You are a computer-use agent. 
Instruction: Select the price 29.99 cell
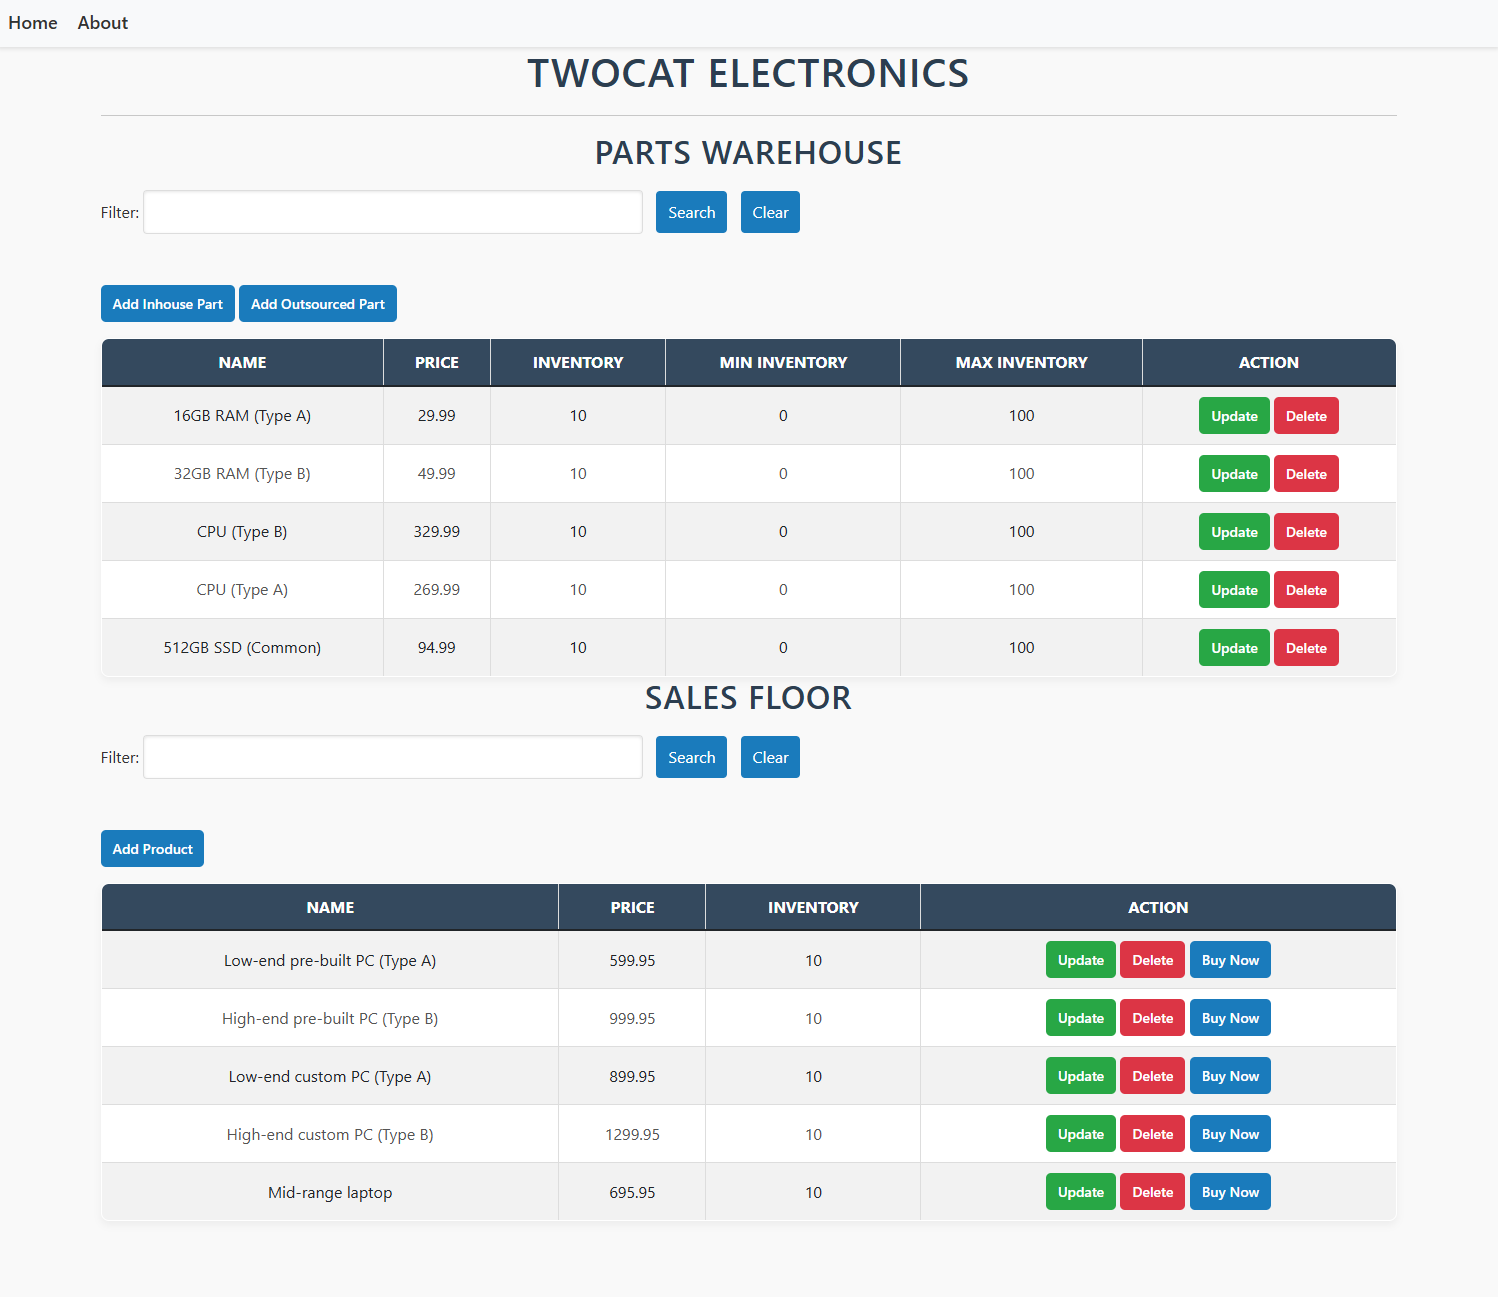pyautogui.click(x=437, y=416)
